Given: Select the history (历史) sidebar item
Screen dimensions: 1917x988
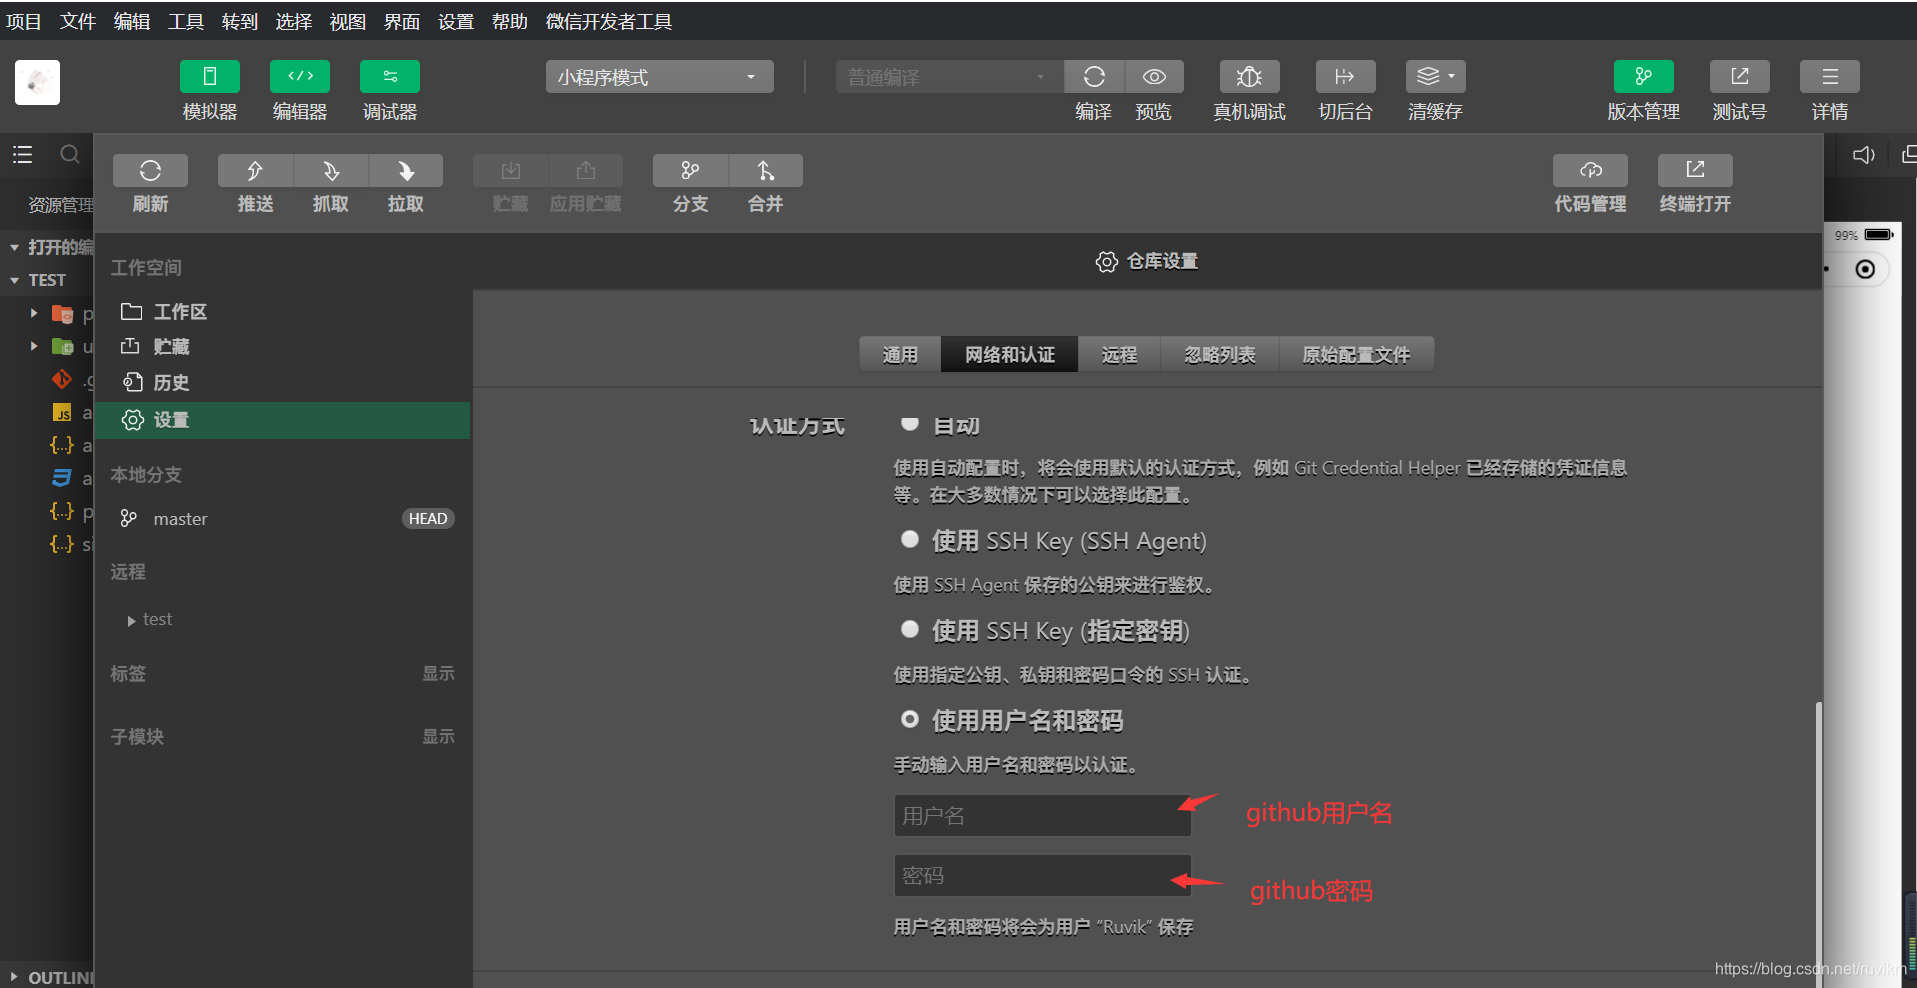Looking at the screenshot, I should click(x=283, y=383).
